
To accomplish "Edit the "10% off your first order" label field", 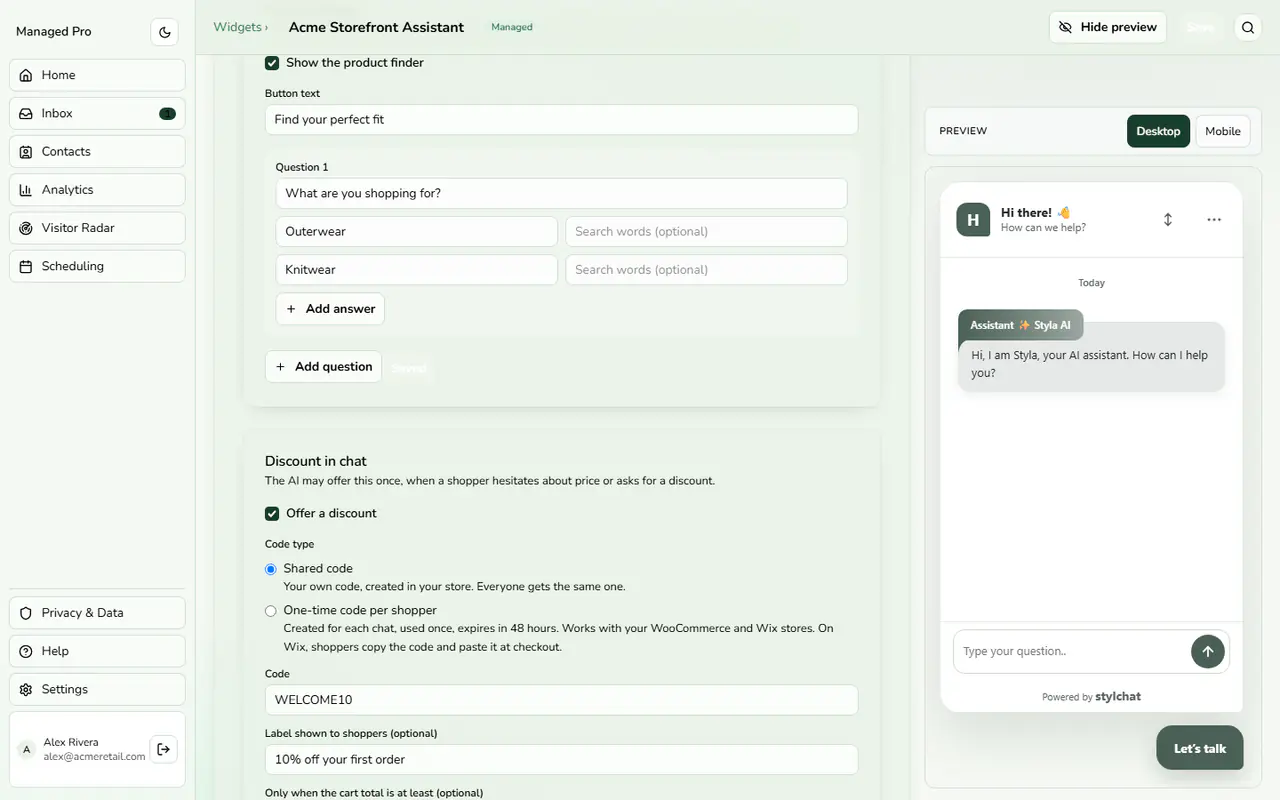I will coord(561,760).
